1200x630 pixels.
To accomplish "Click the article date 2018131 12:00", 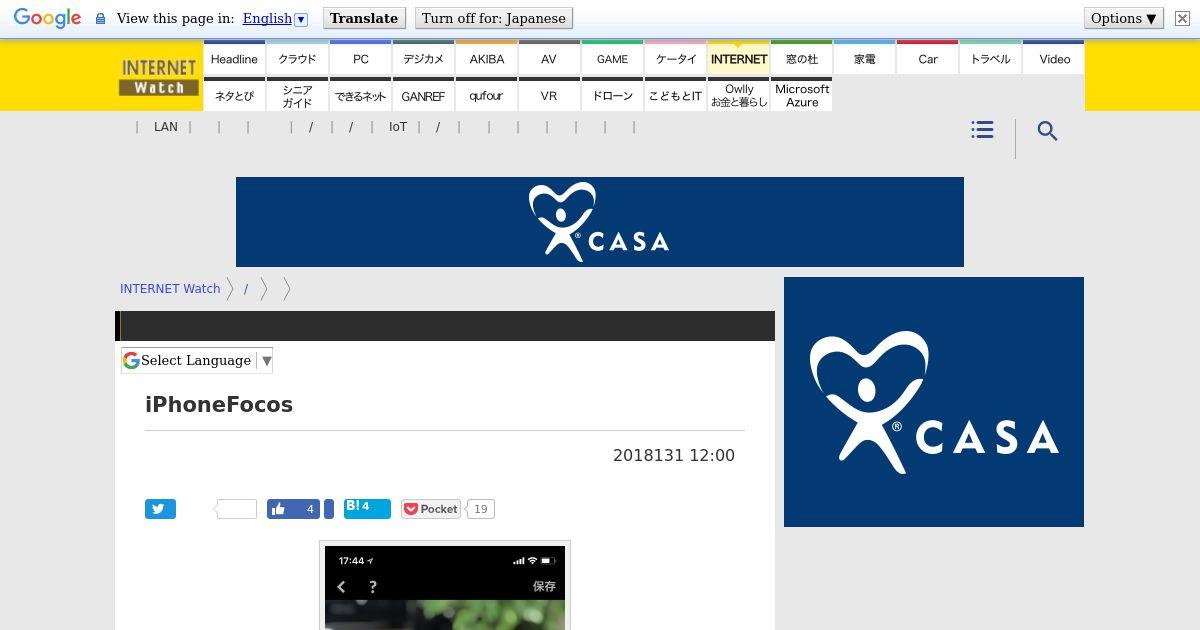I will click(x=674, y=455).
